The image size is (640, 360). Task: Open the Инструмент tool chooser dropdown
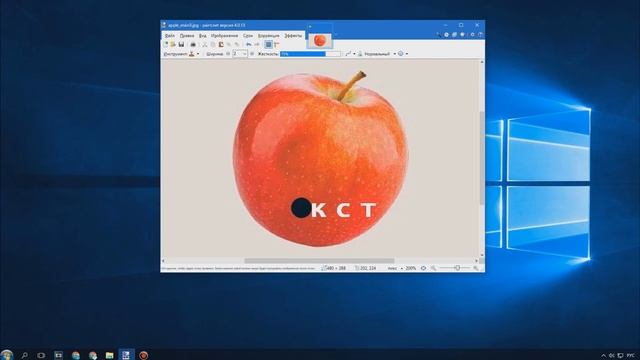[195, 53]
